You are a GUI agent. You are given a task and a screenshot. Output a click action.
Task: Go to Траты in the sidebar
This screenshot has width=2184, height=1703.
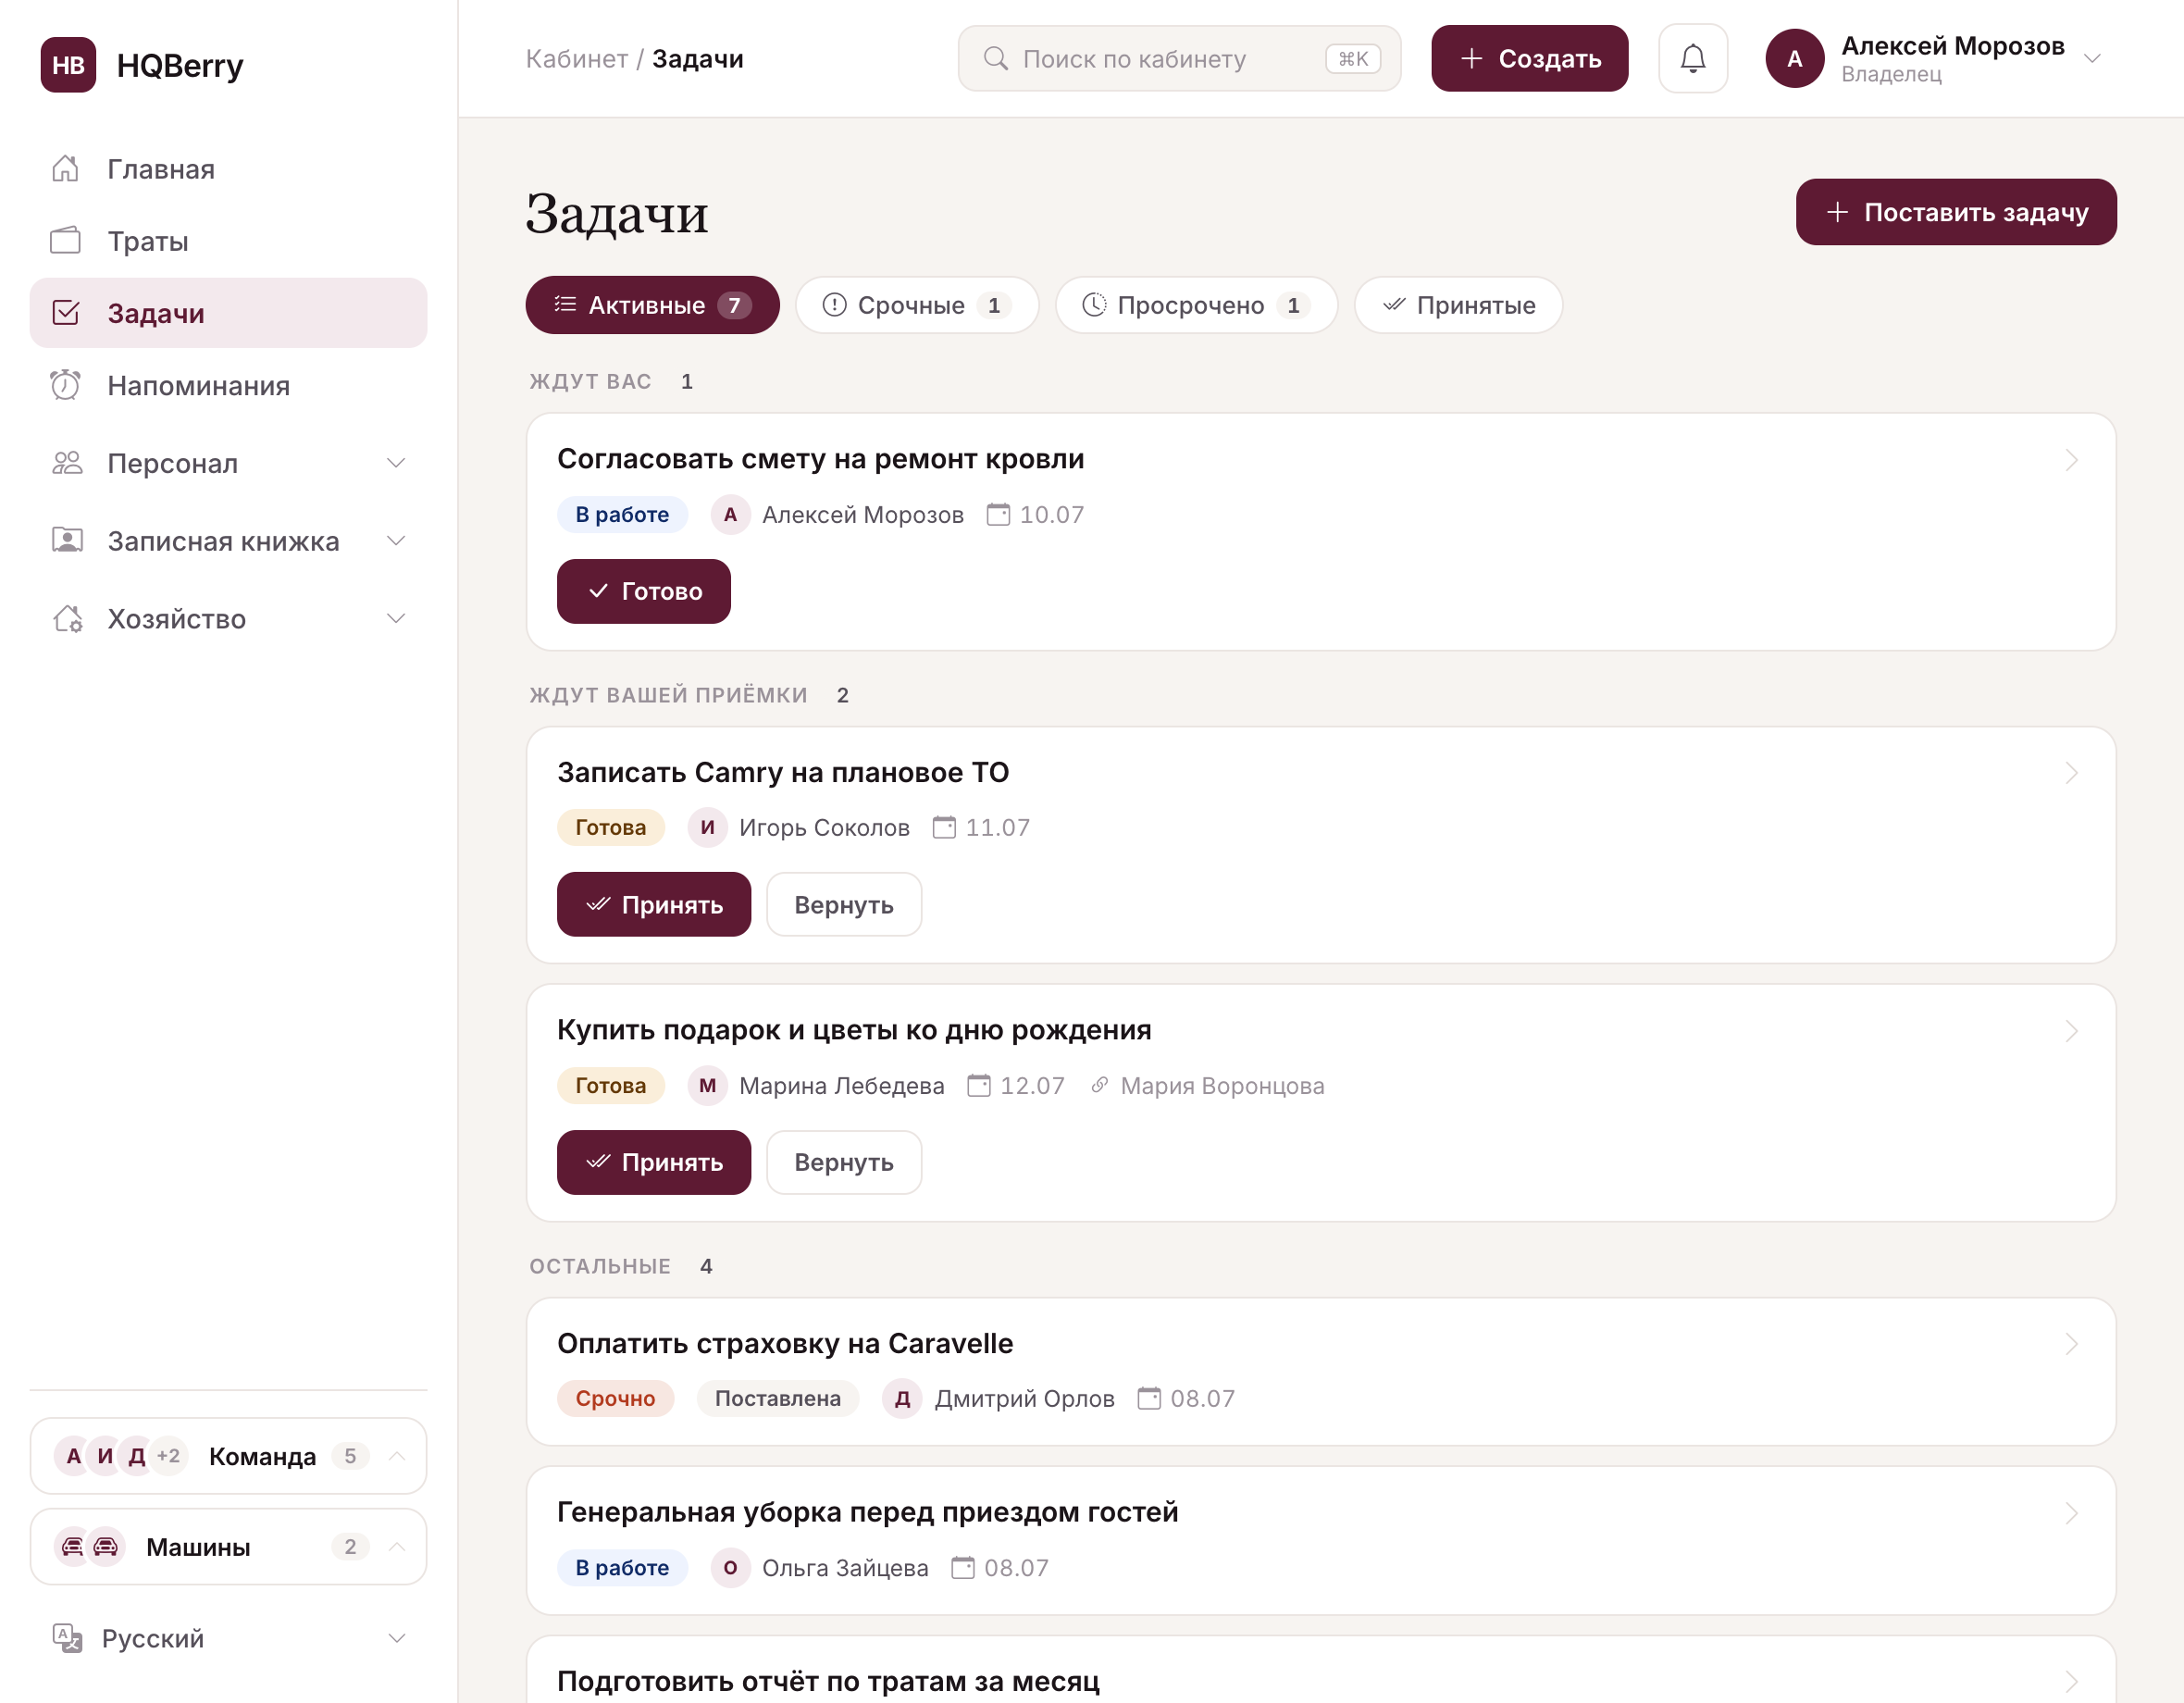[x=228, y=241]
